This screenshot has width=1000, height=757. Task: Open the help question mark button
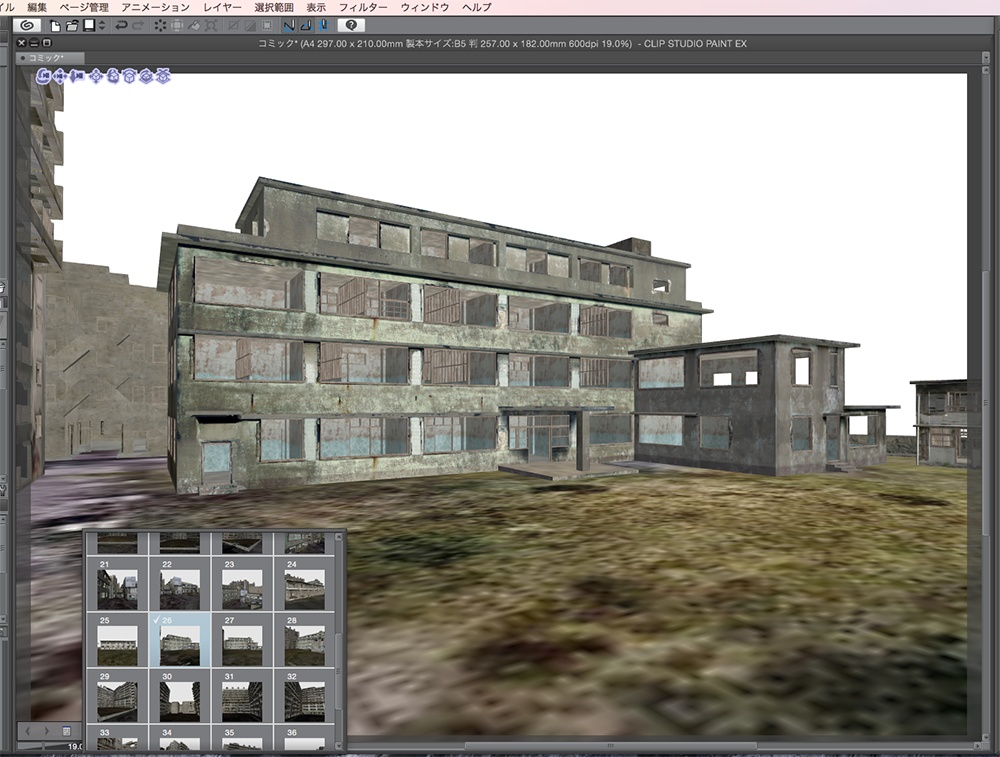(x=351, y=26)
